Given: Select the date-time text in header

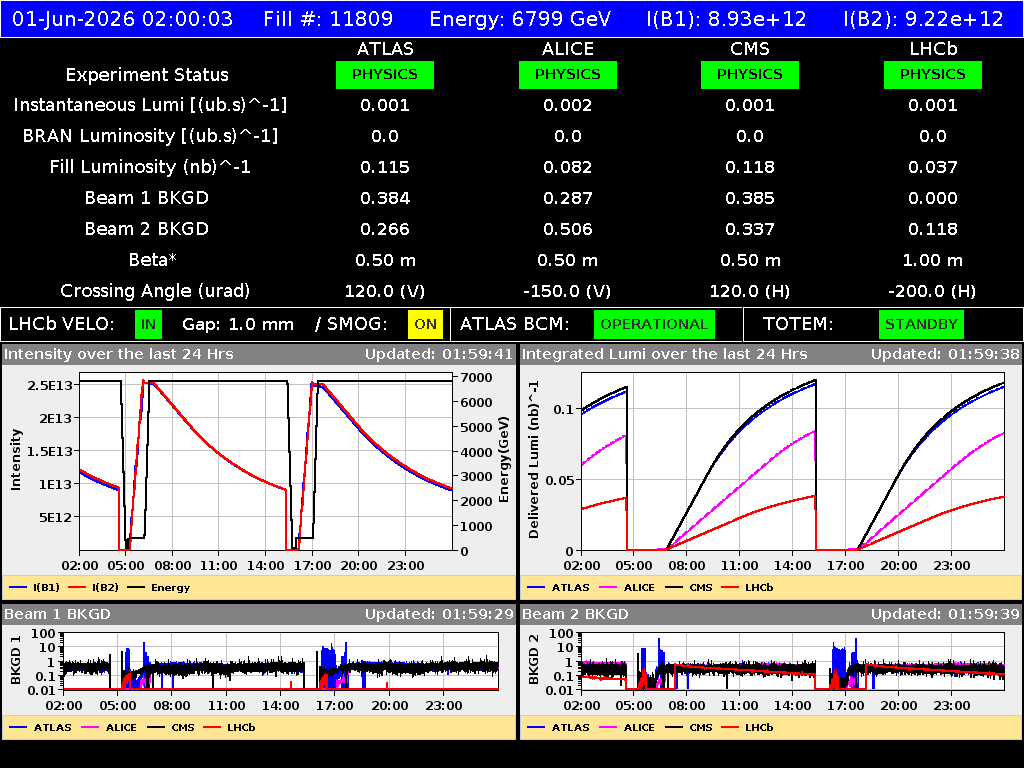Looking at the screenshot, I should 123,19.
